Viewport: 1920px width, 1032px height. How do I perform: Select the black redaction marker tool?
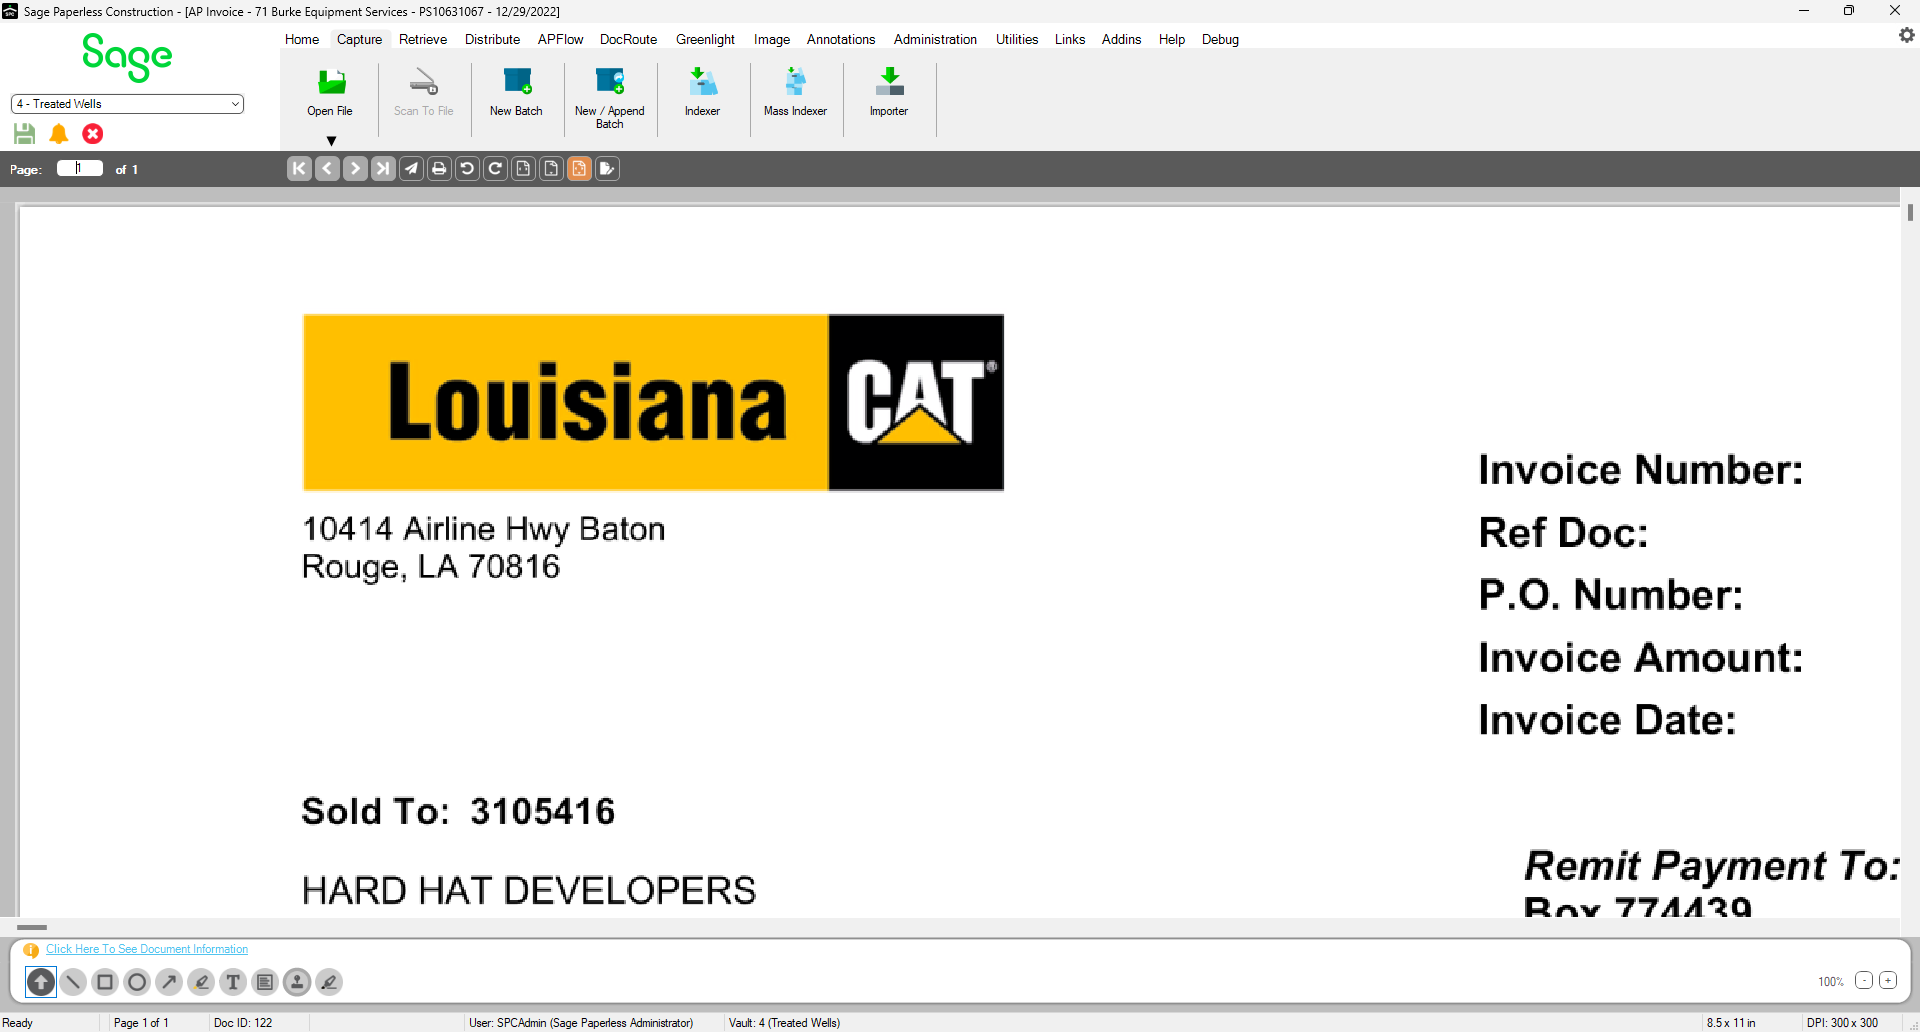pos(329,982)
